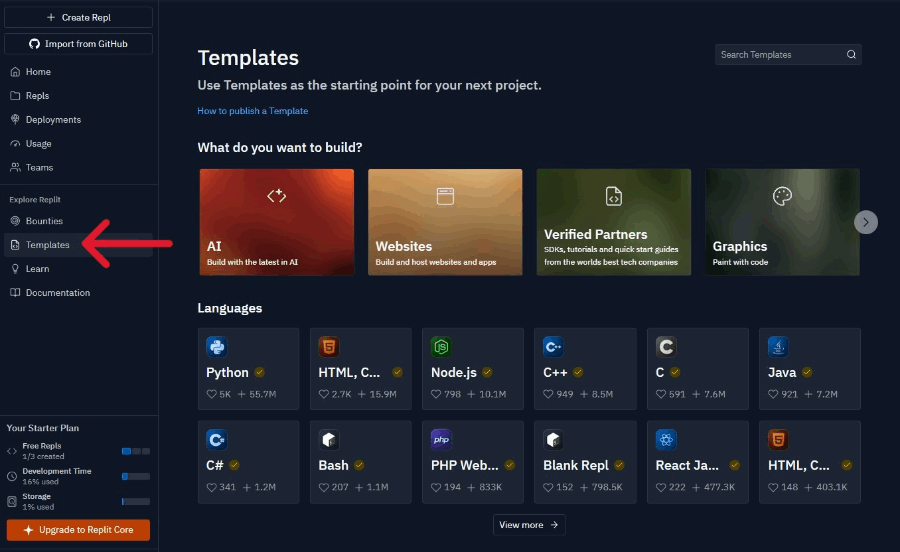Click the Blank Repl cube icon
The height and width of the screenshot is (552, 900).
click(x=553, y=440)
